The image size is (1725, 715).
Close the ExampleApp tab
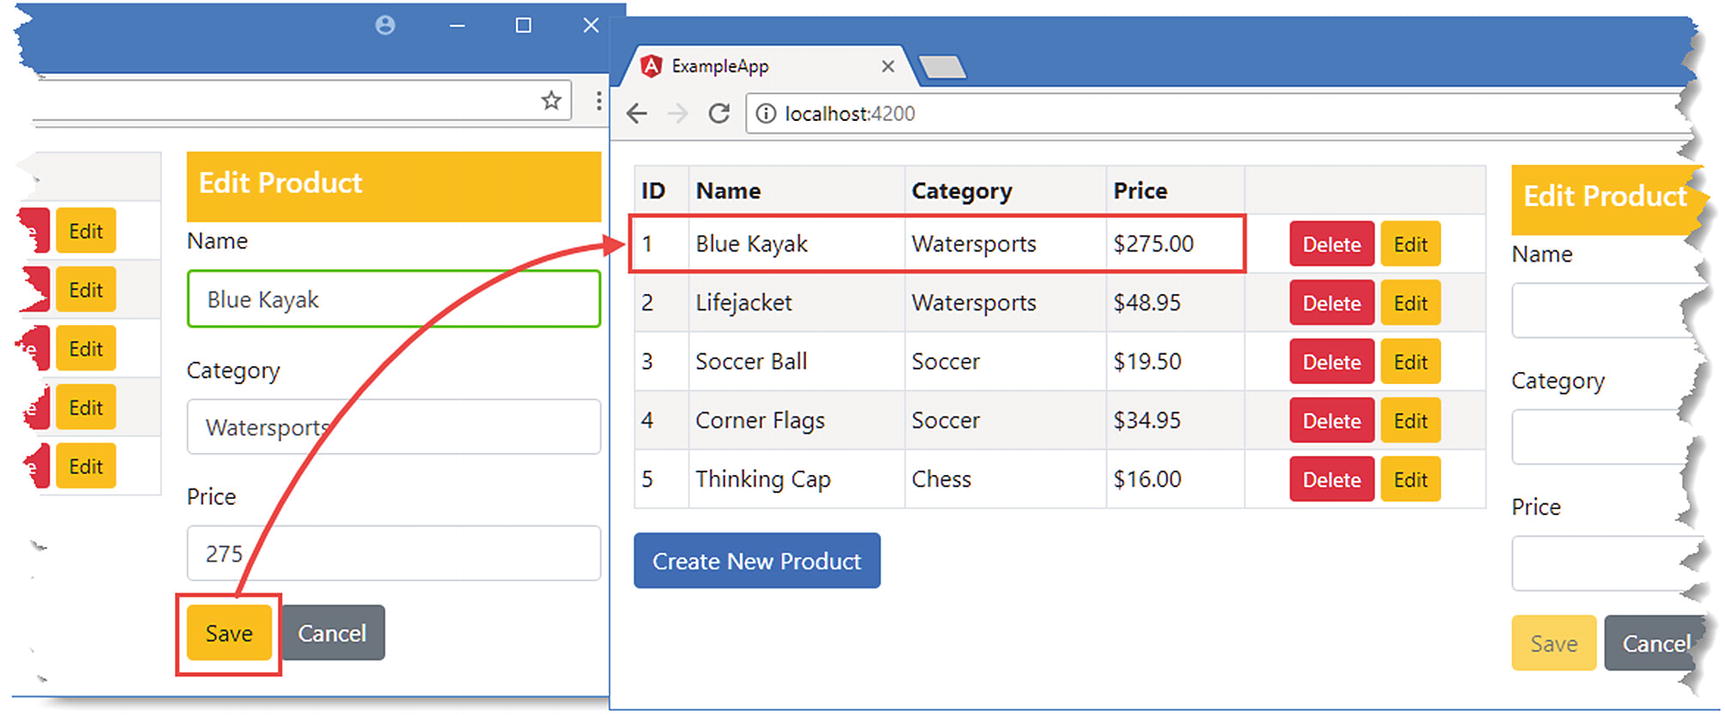[x=887, y=66]
